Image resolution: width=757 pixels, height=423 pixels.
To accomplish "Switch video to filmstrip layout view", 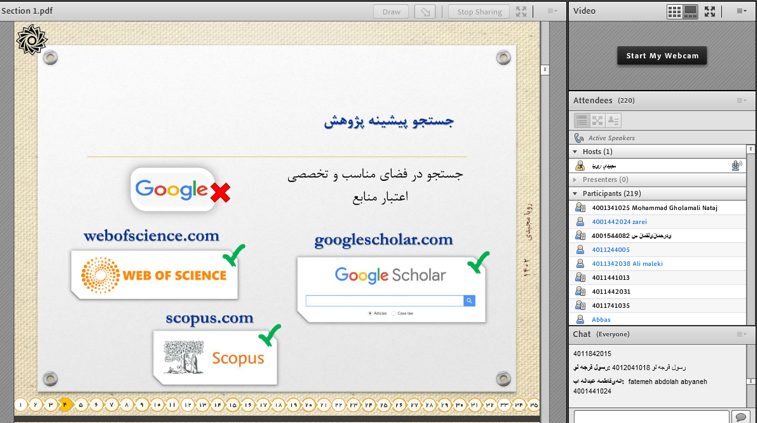I will pyautogui.click(x=690, y=12).
